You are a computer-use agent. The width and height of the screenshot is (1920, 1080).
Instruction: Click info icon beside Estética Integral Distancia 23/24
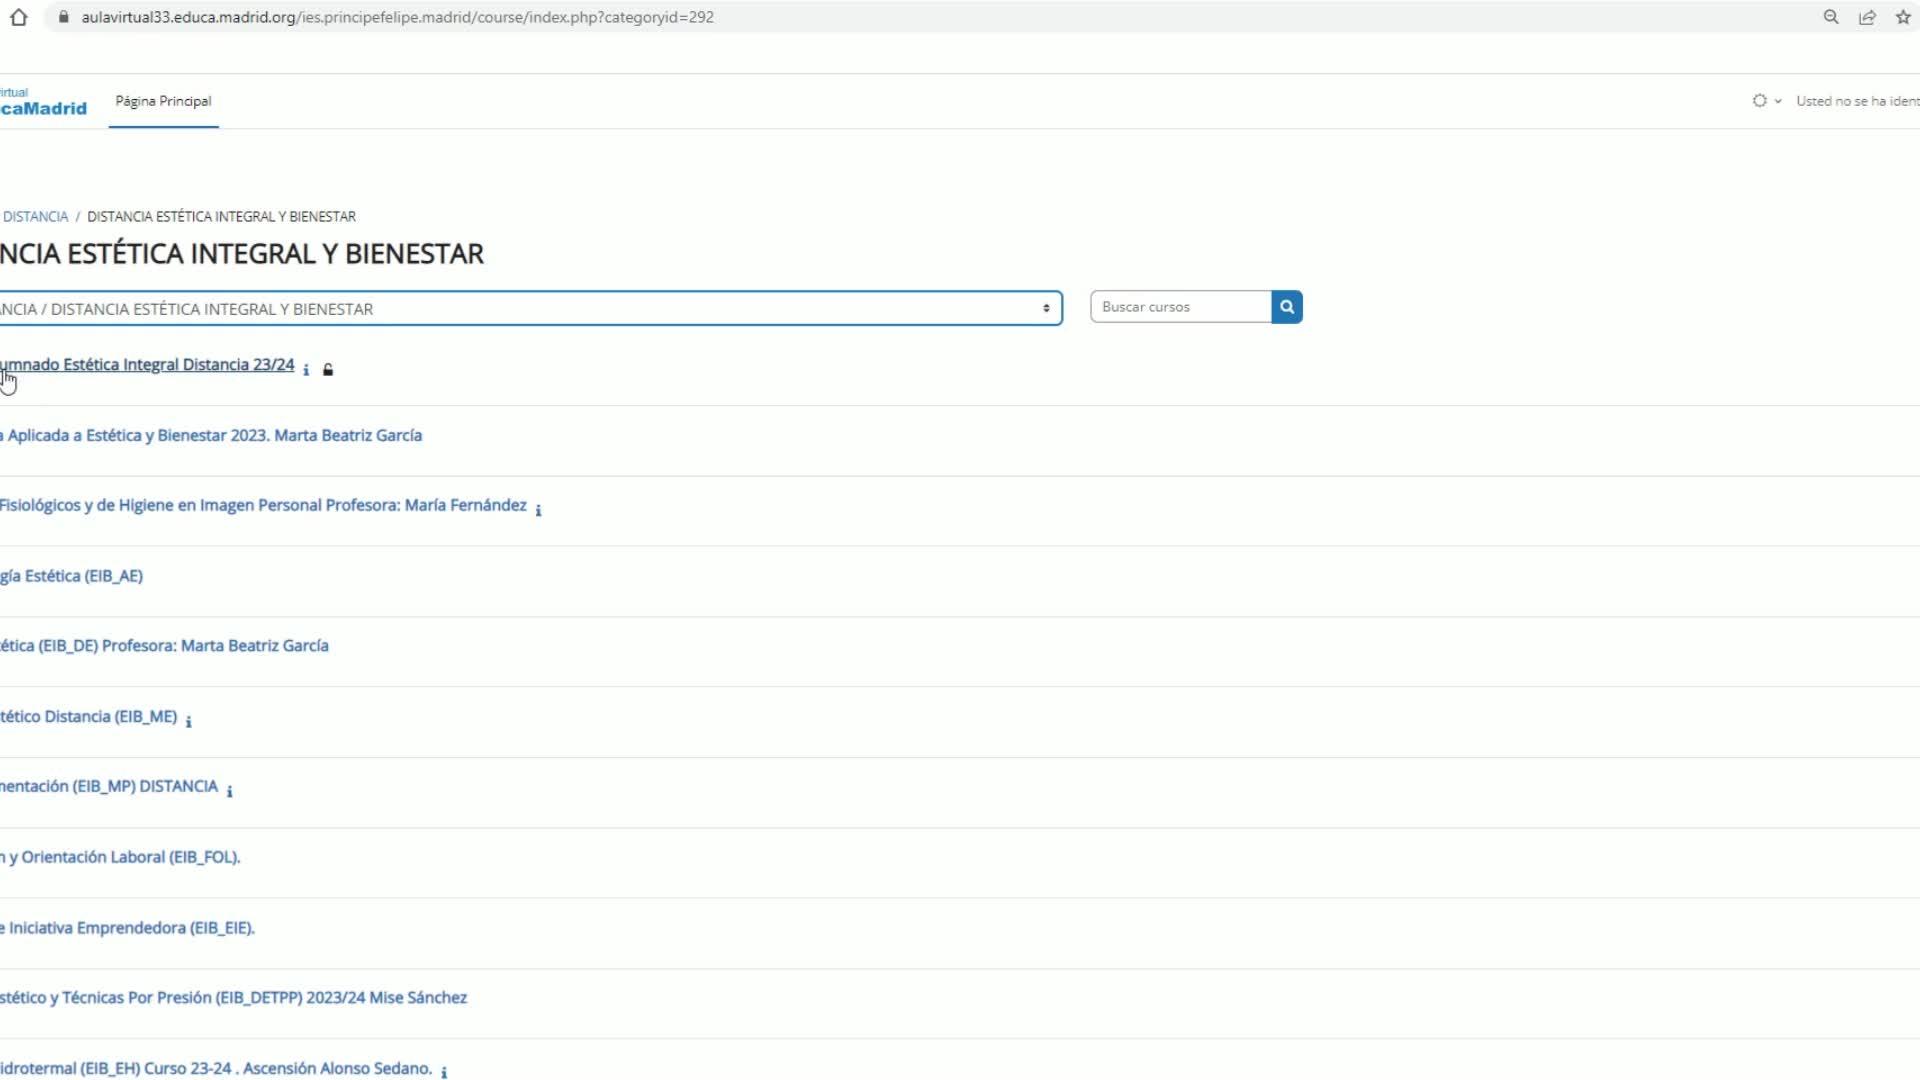click(x=306, y=370)
